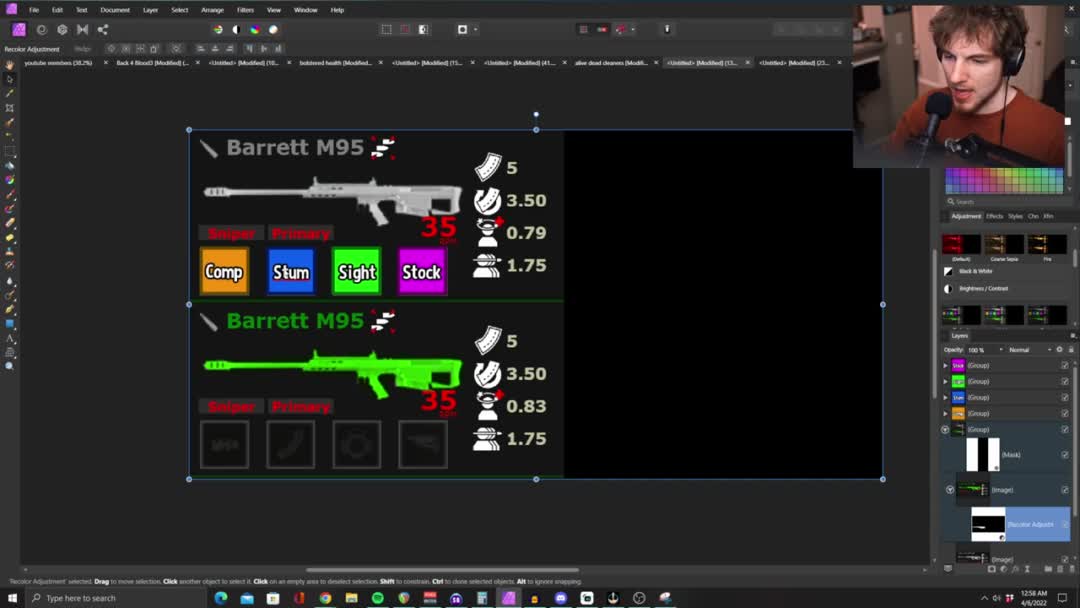The image size is (1080, 608).
Task: Select the Move tool arrow
Action: coord(10,79)
